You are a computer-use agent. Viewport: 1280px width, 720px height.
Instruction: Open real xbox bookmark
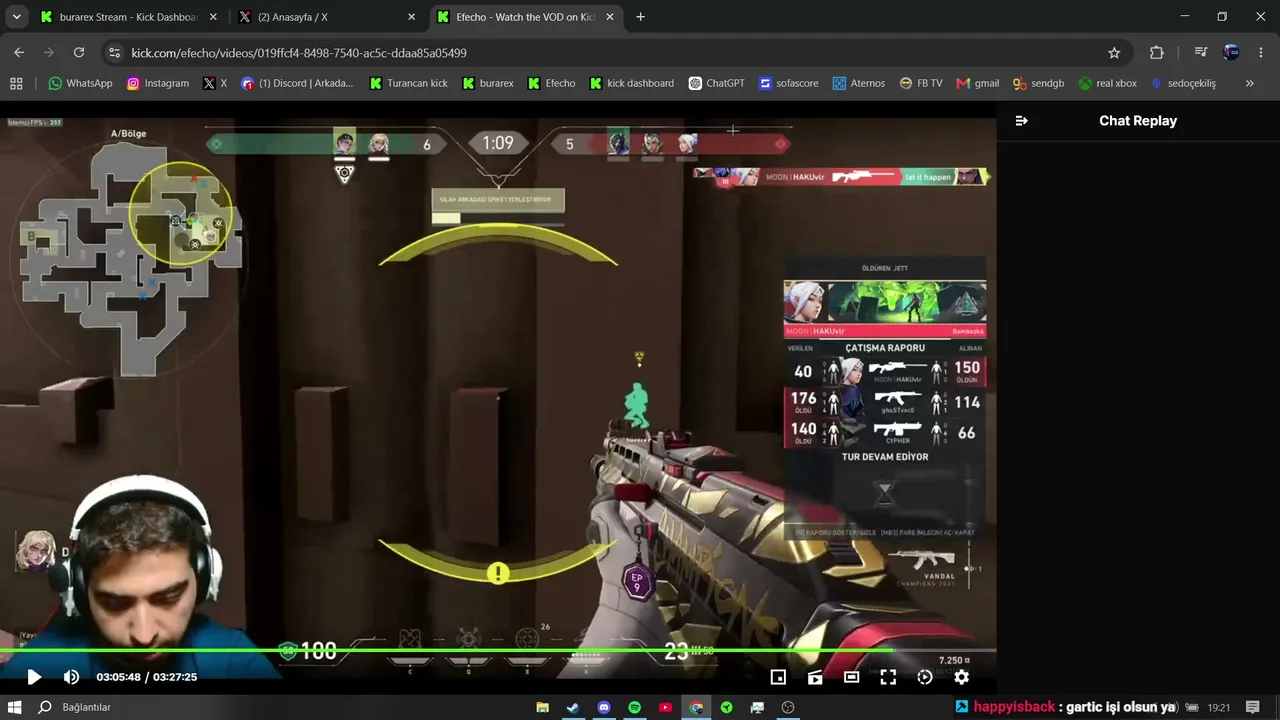1108,83
